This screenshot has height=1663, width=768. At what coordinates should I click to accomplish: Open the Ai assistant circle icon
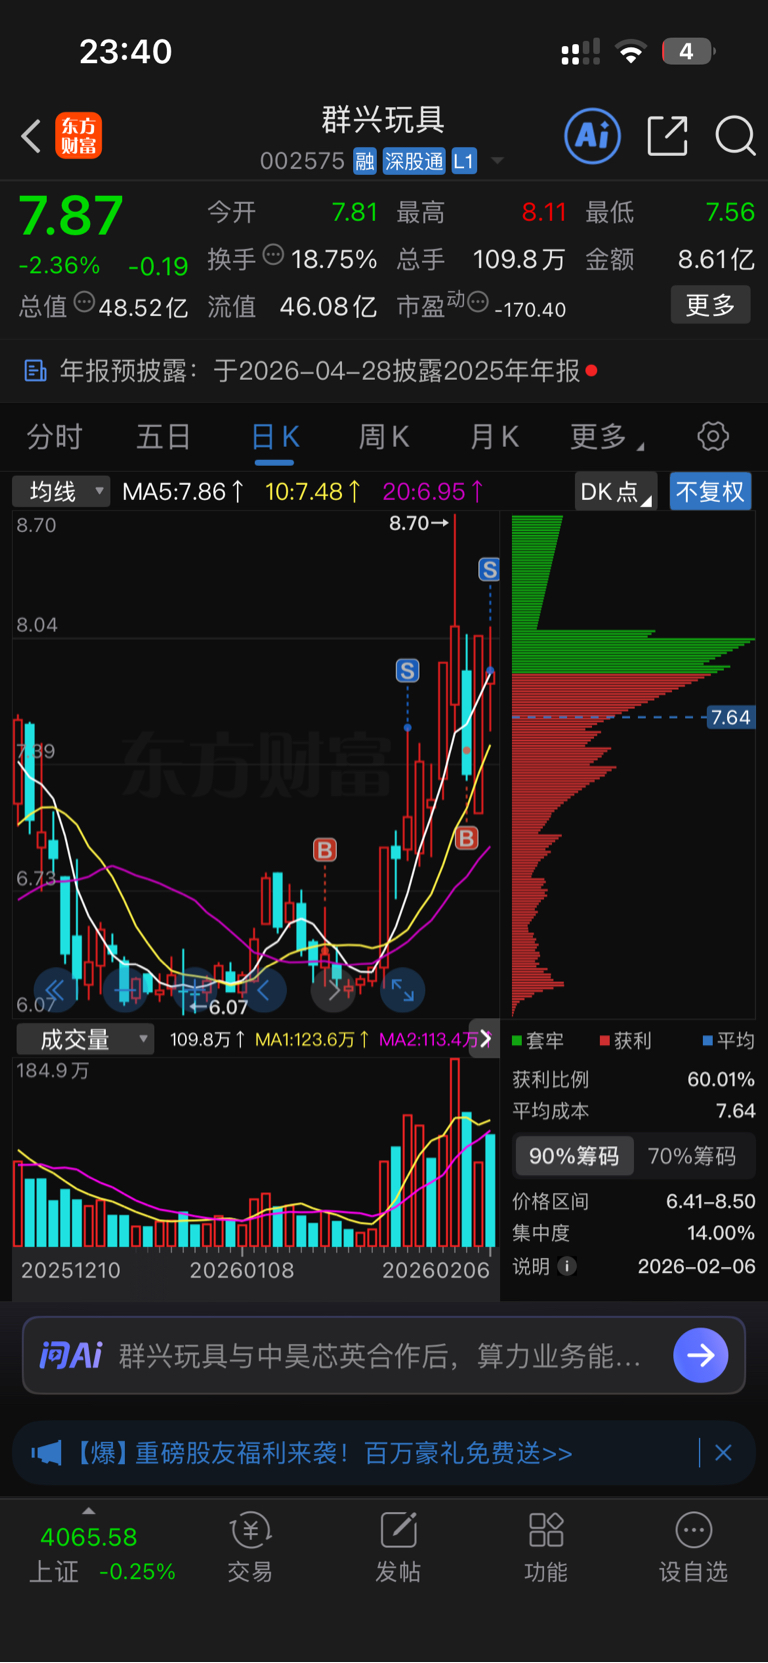[x=593, y=136]
